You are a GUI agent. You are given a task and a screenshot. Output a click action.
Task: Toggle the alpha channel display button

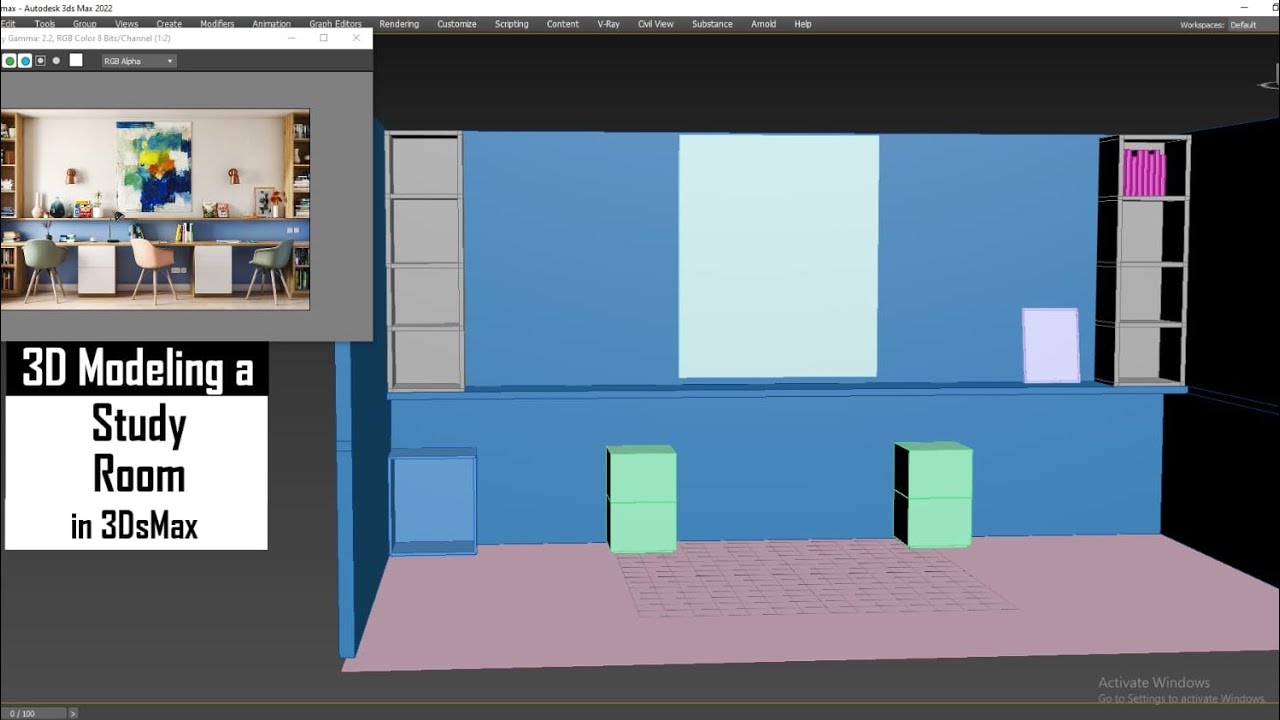(x=41, y=61)
